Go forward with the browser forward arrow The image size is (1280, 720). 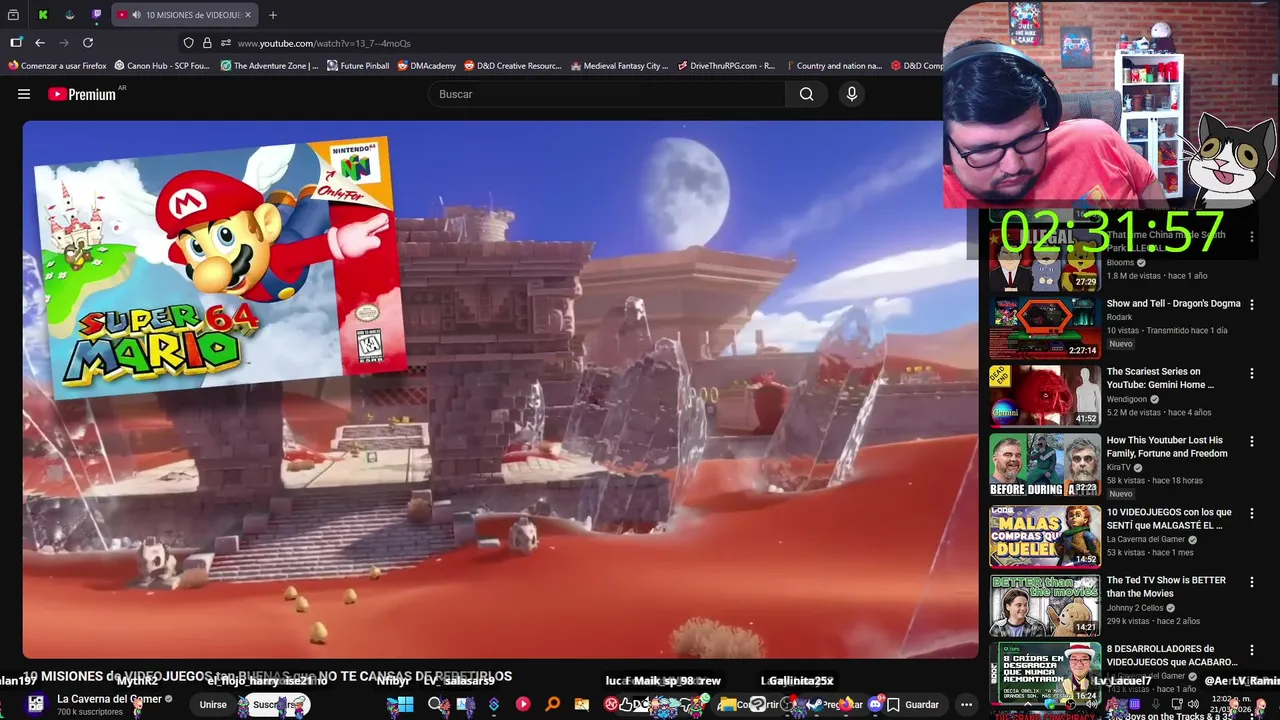pos(64,43)
